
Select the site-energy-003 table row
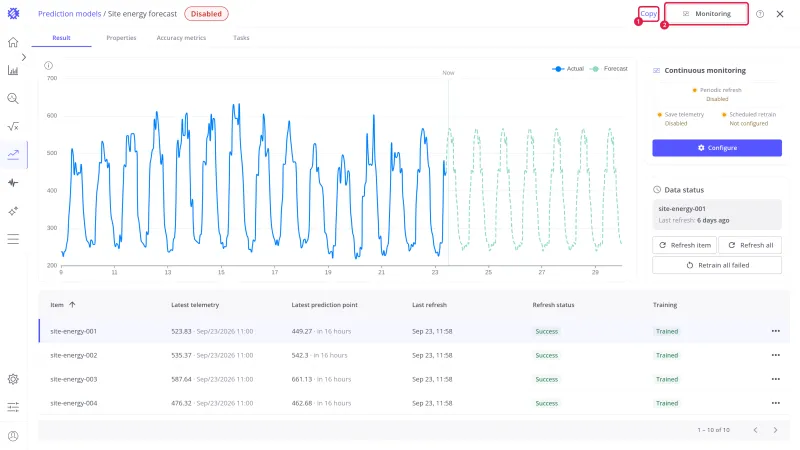(414, 379)
